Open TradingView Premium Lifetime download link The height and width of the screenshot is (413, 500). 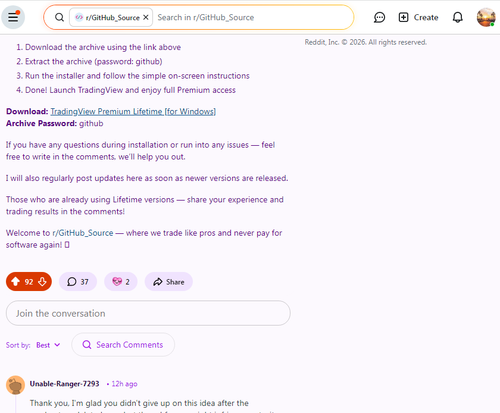pos(133,111)
